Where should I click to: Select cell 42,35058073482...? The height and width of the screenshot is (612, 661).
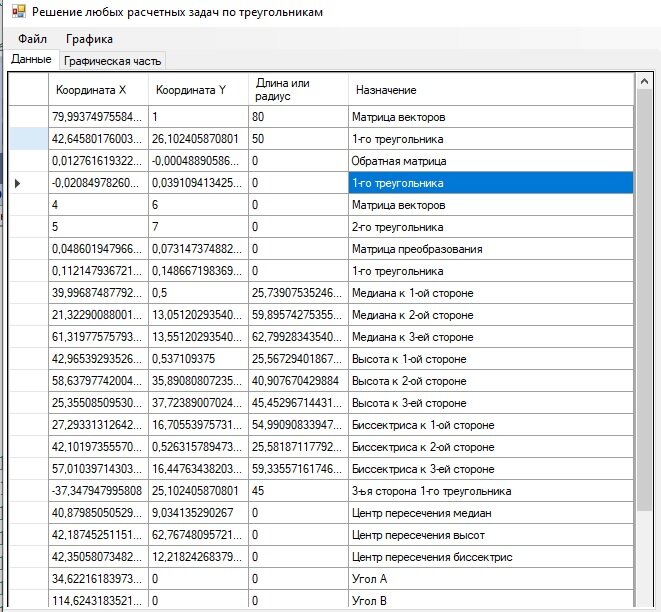pos(99,557)
